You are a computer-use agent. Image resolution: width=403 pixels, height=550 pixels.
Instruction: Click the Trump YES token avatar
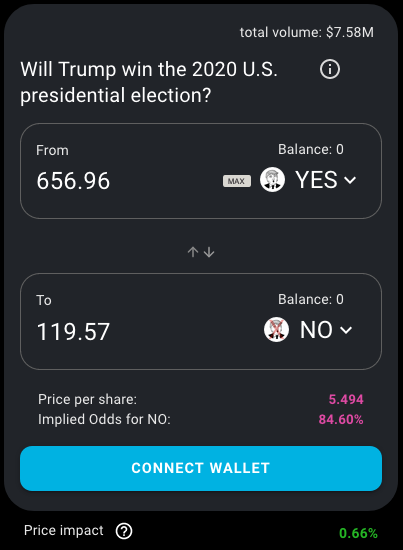pyautogui.click(x=272, y=179)
